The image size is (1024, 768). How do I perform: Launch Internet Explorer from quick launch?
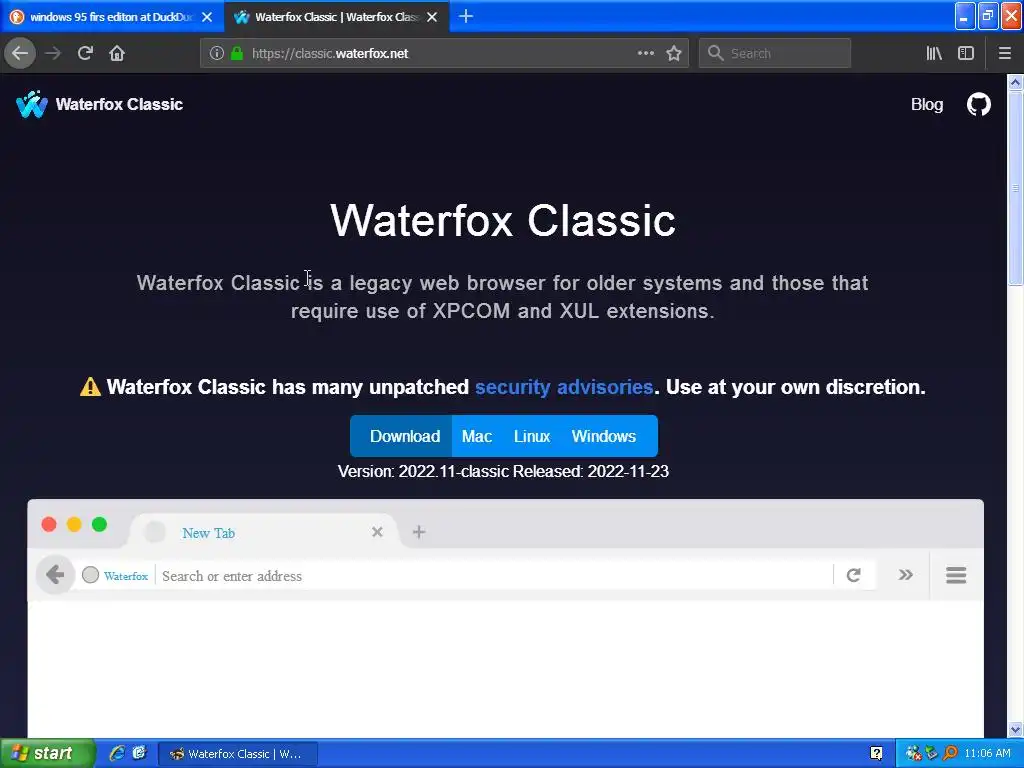coord(117,754)
